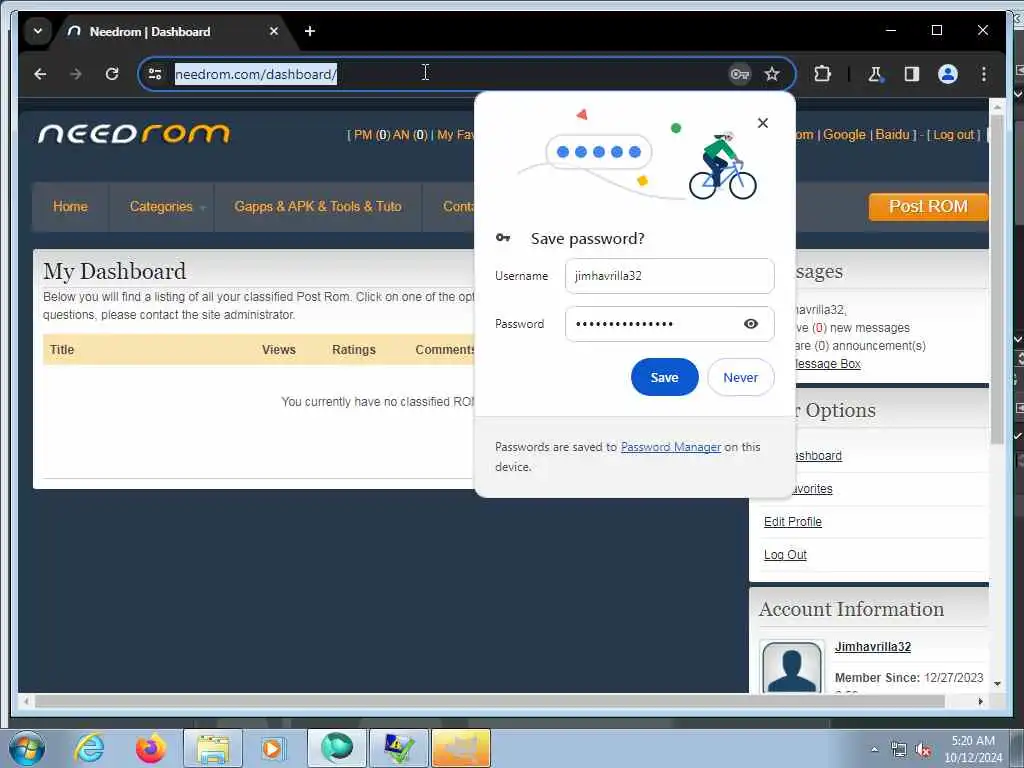Open the Edit Profile link
1024x768 pixels.
(793, 522)
